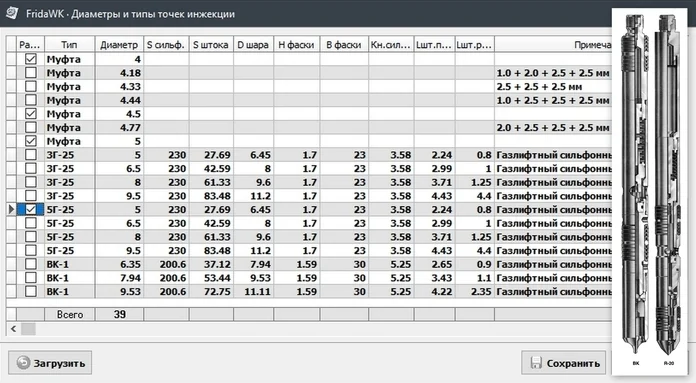Enable the Муфта 4.44 checkbox
Screen dimensions: 696x383
coord(31,100)
